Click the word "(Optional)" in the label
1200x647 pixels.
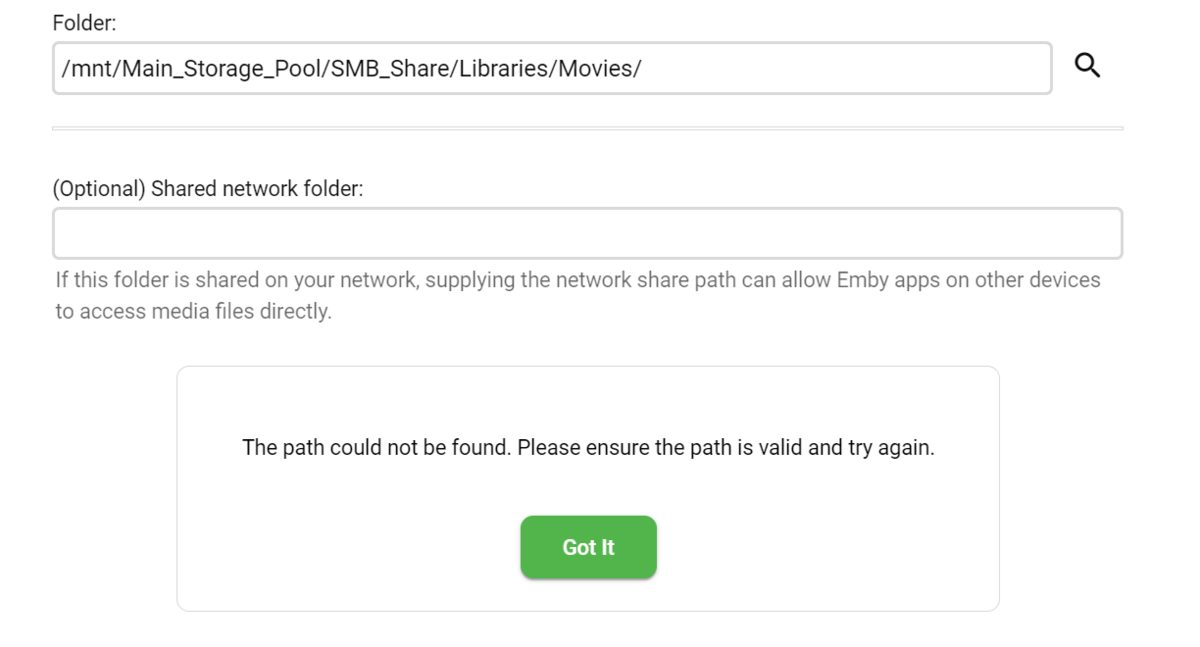tap(99, 188)
